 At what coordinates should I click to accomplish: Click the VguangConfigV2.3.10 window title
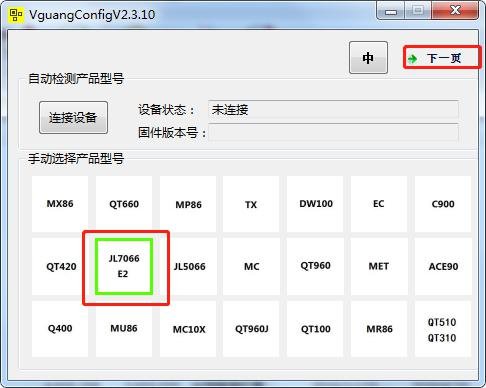(x=92, y=15)
